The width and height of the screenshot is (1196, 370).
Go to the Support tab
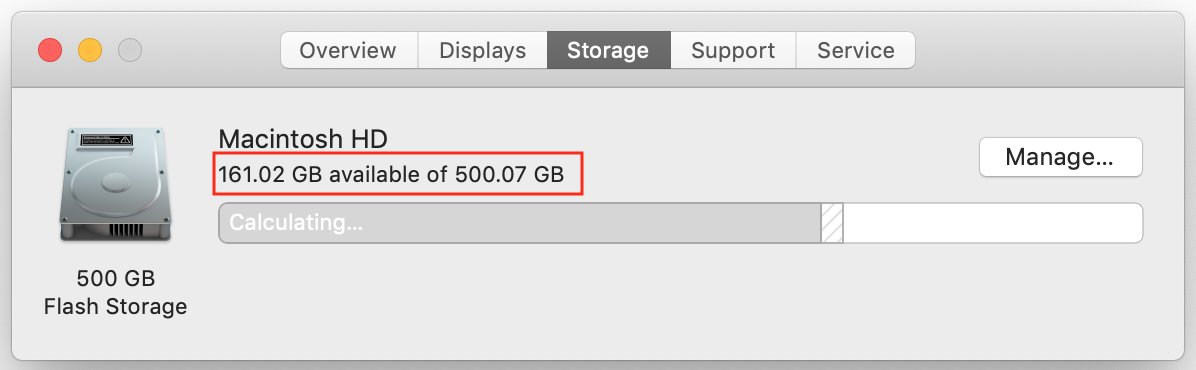point(733,50)
